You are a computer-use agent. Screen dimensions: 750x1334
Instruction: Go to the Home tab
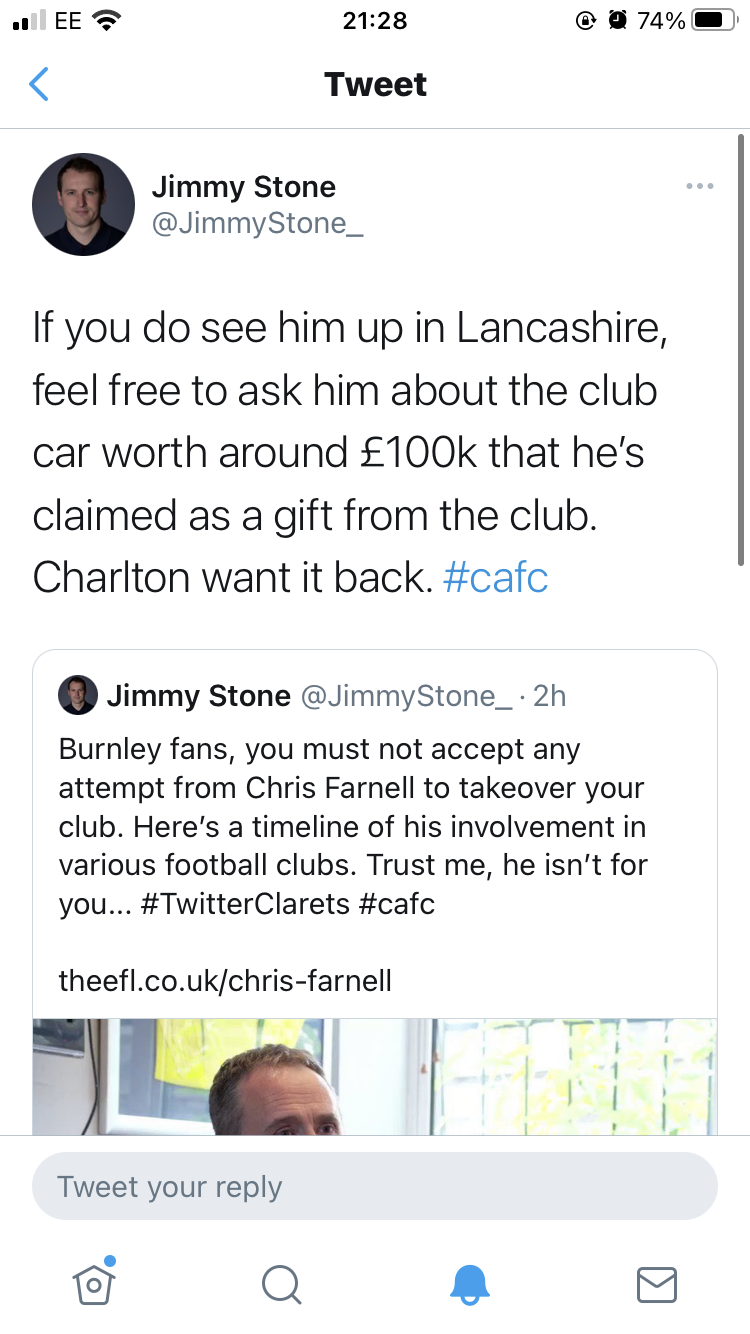pyautogui.click(x=94, y=1284)
